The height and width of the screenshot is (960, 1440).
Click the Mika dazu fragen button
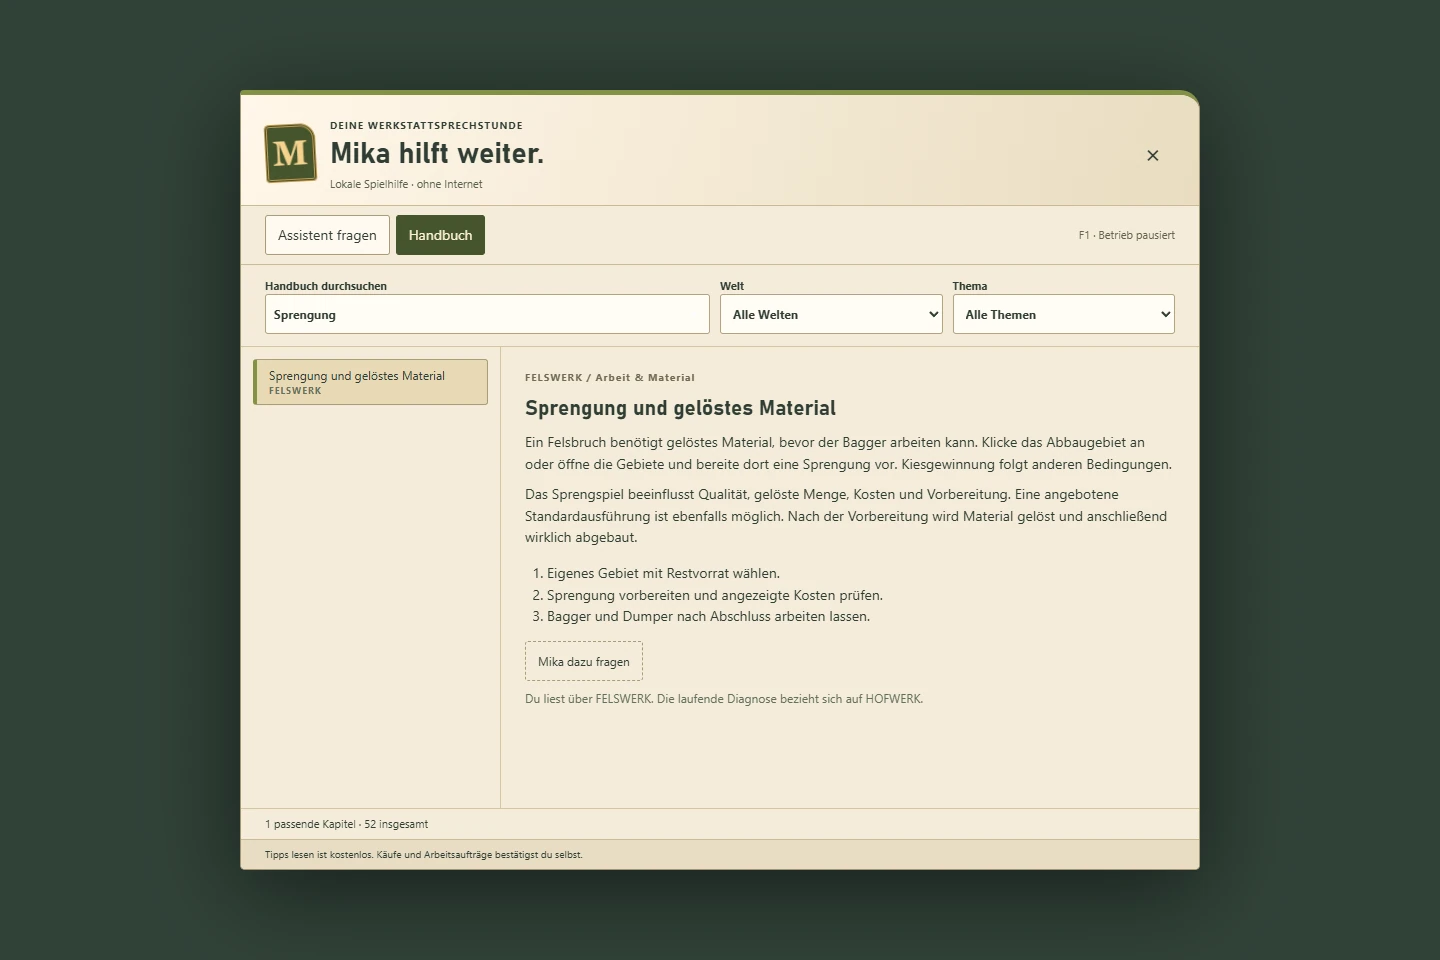[x=584, y=661]
